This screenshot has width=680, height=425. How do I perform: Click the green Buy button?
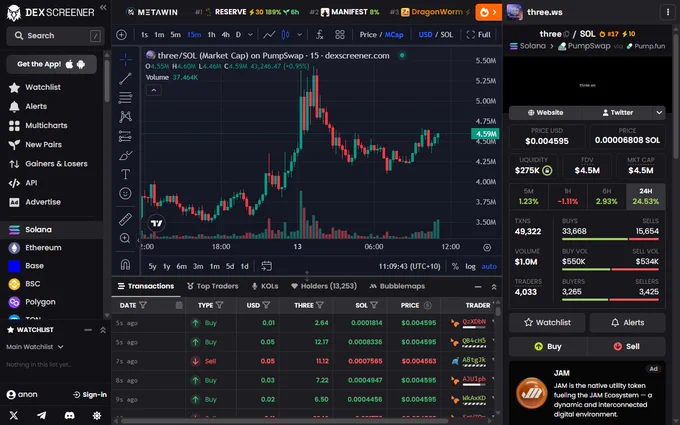[x=548, y=347]
